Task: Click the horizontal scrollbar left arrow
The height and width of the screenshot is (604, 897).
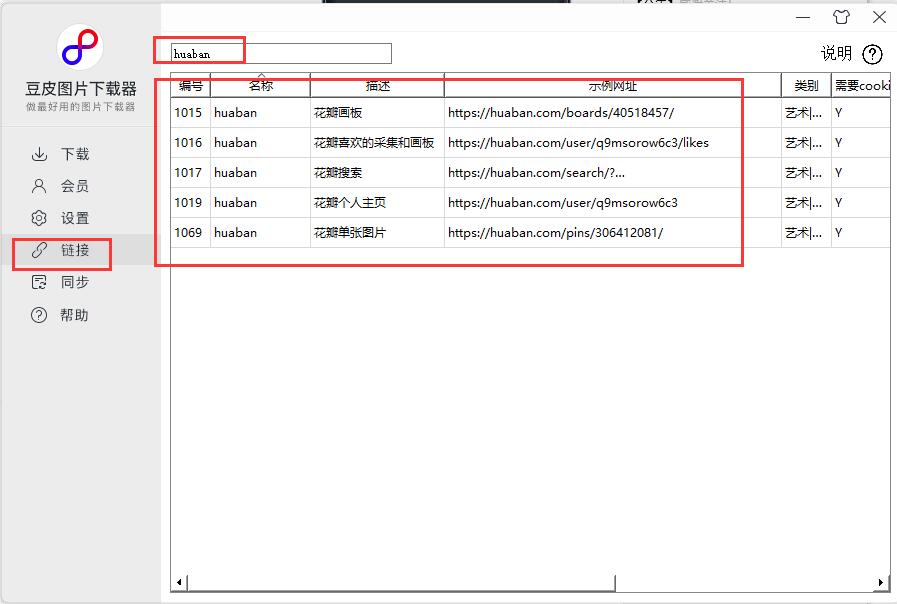Action: pyautogui.click(x=179, y=582)
